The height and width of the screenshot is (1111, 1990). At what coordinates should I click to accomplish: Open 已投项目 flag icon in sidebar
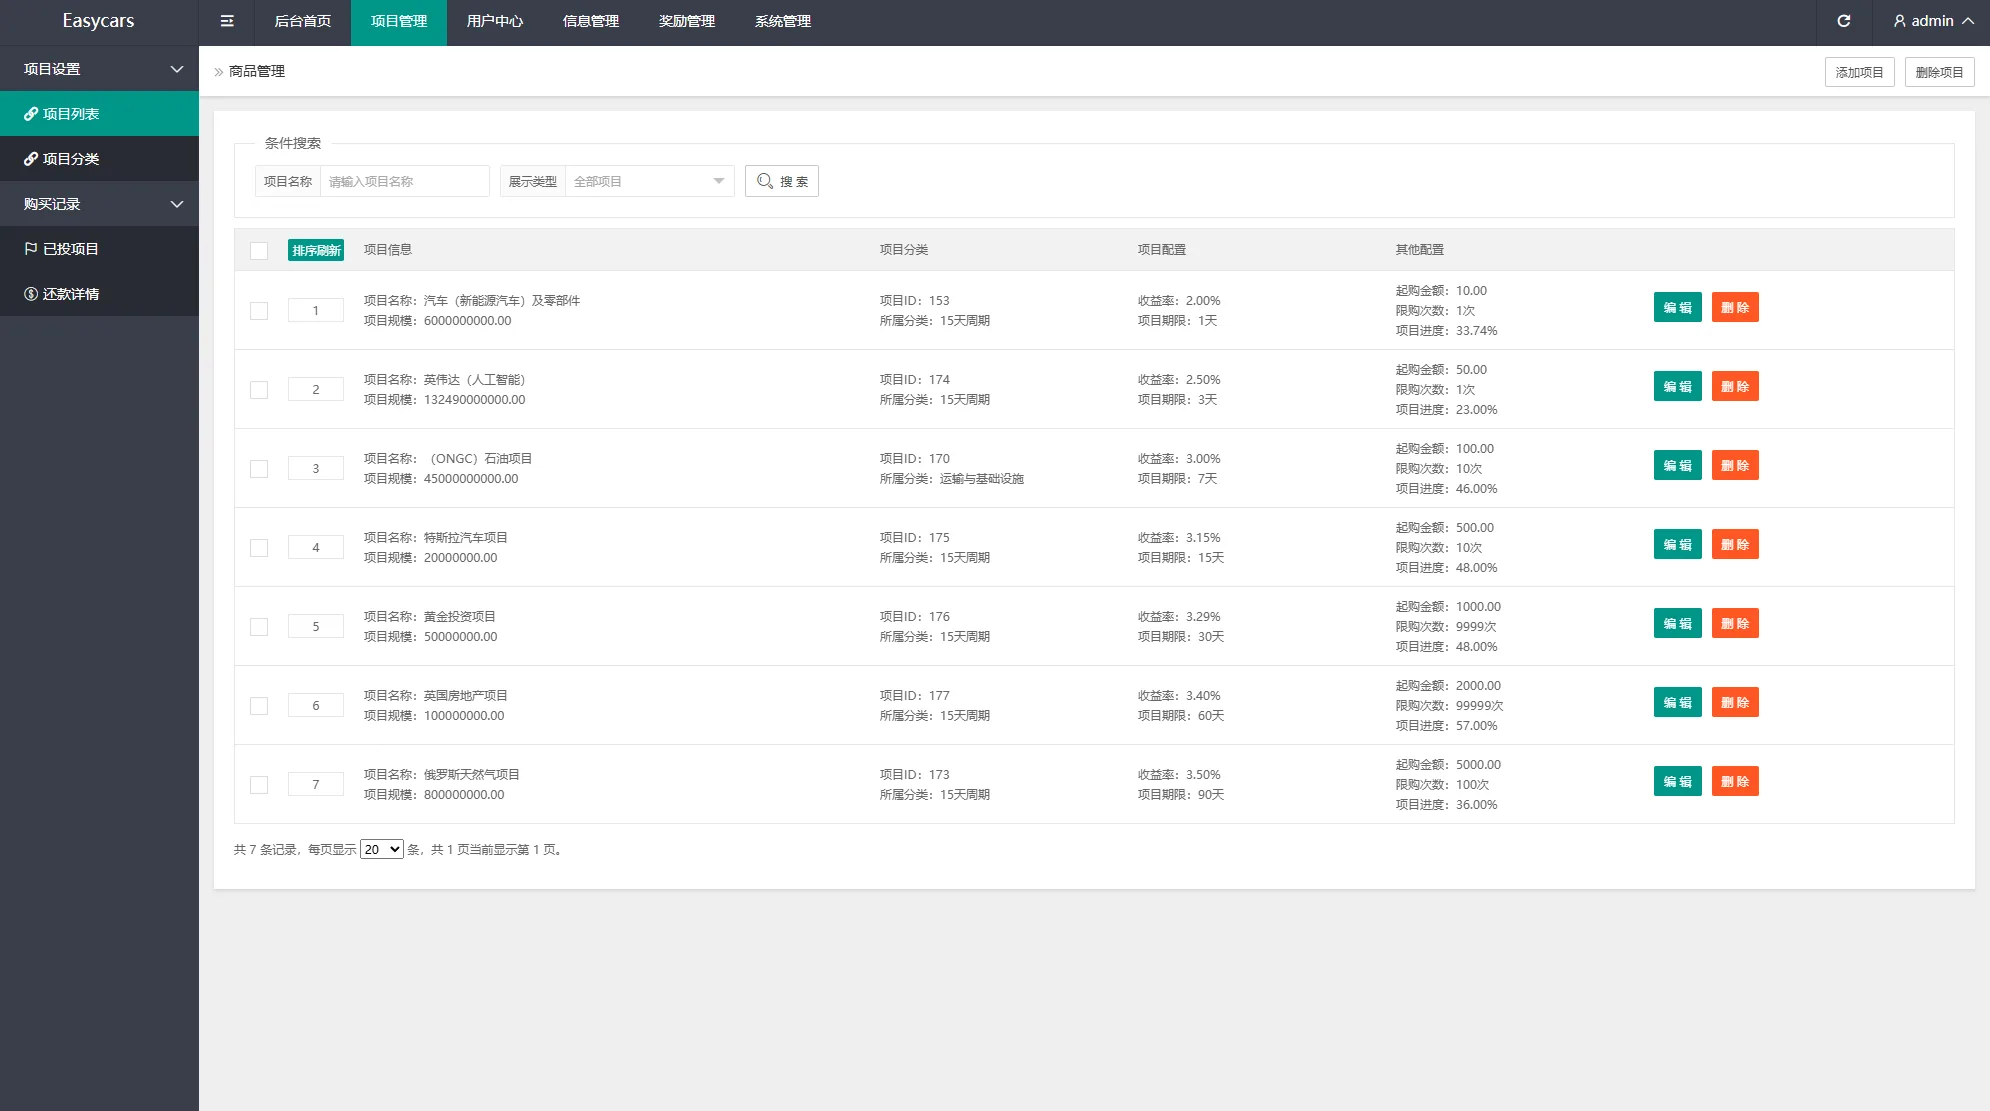tap(31, 249)
